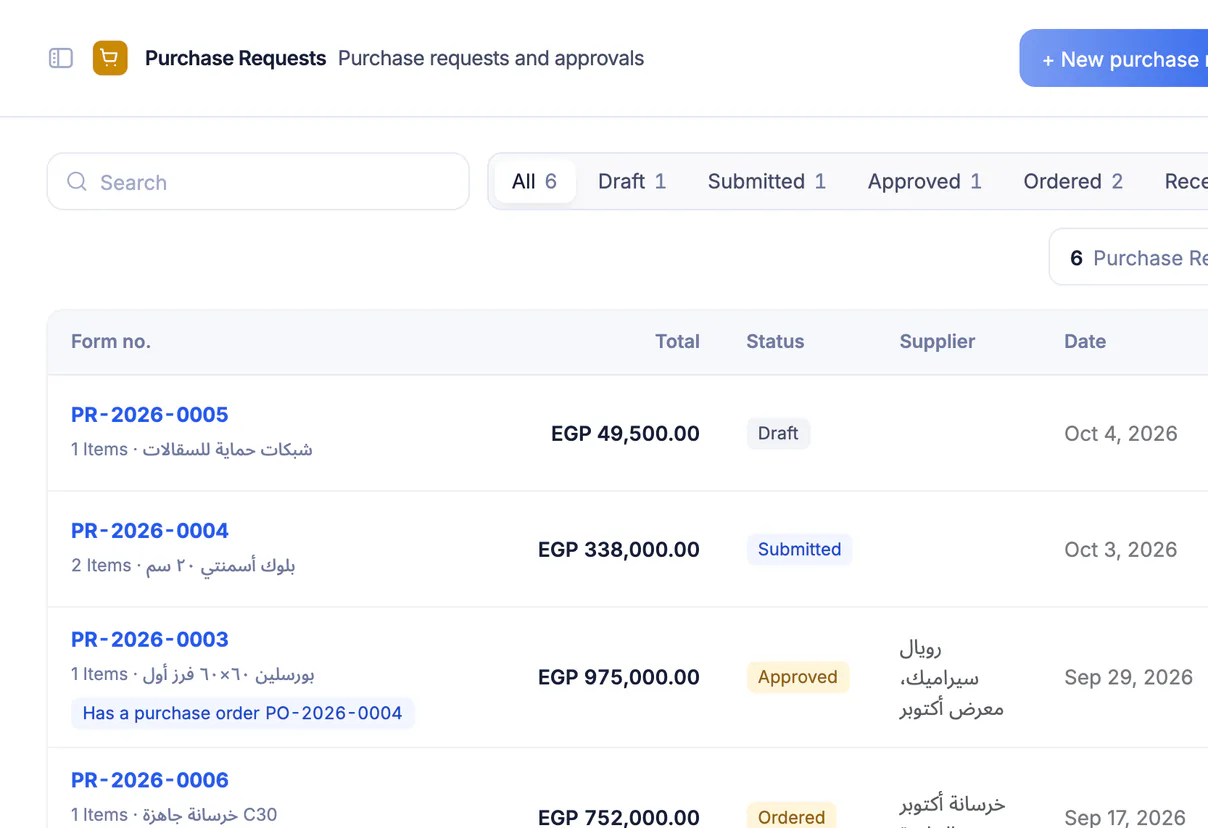Click the orange shopping cart icon

(110, 58)
